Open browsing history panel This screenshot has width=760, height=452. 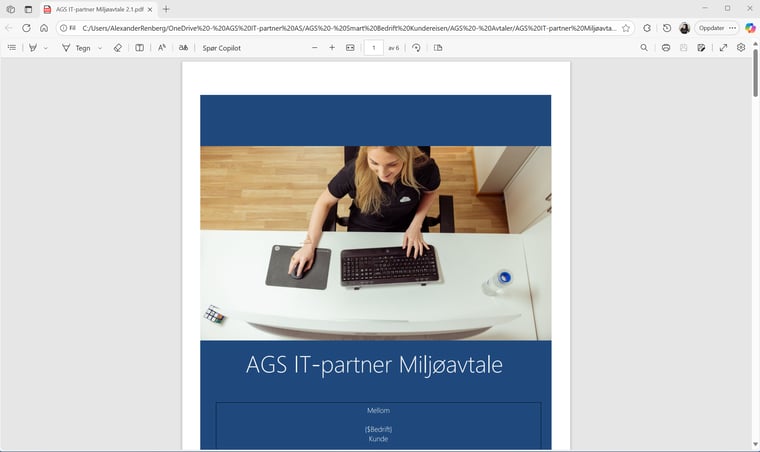pyautogui.click(x=667, y=28)
